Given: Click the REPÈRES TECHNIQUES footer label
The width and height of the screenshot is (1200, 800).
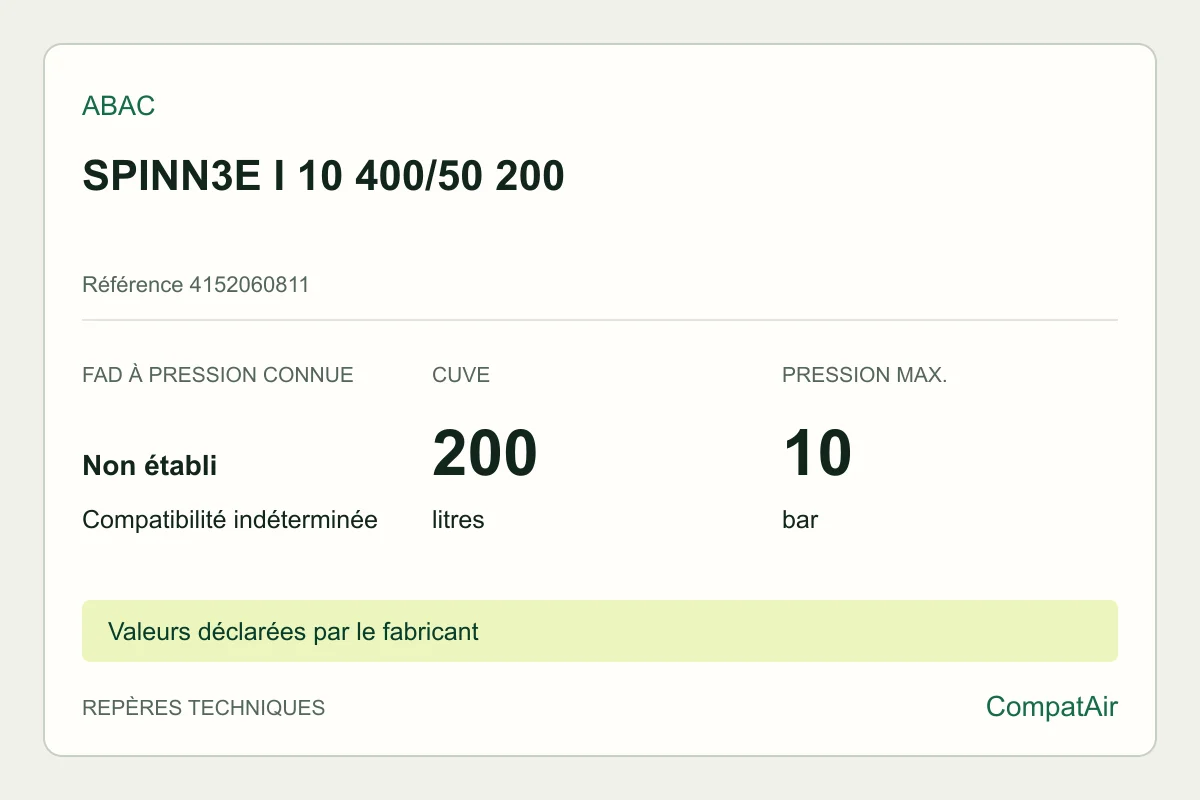Looking at the screenshot, I should (x=203, y=708).
